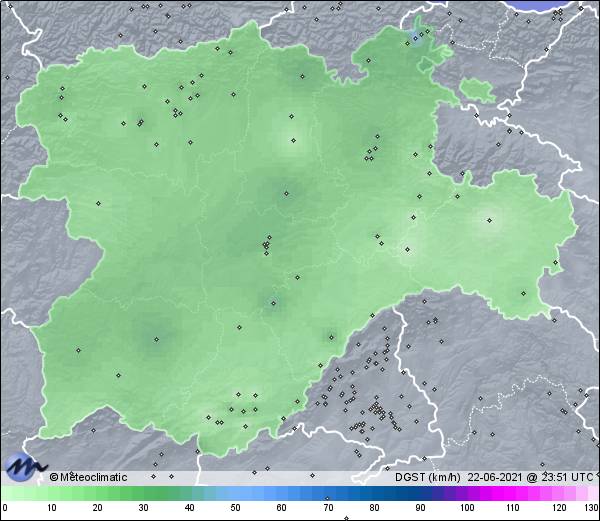Click the 23:51 UTC time text

click(x=566, y=477)
